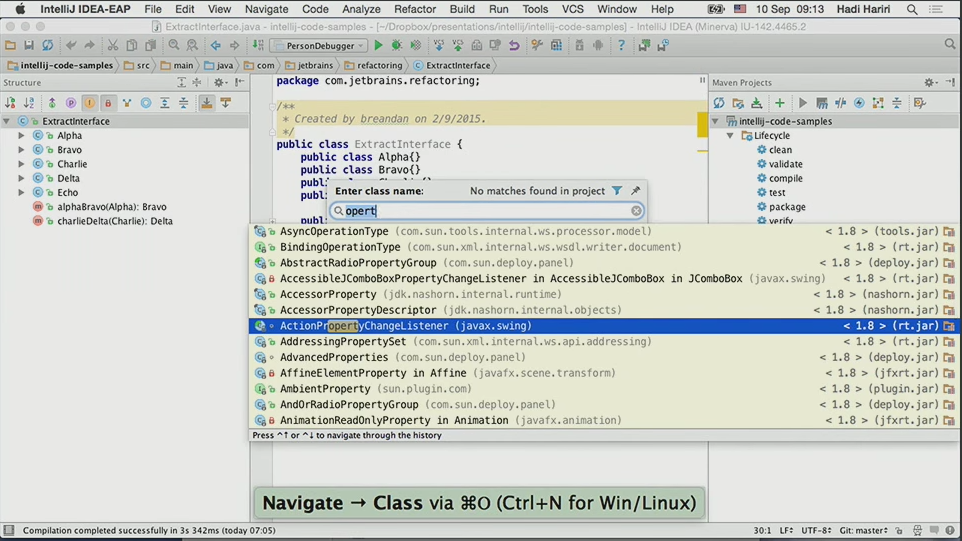The height and width of the screenshot is (541, 962).
Task: Click the Cut scissors icon in the toolbar
Action: 112,45
